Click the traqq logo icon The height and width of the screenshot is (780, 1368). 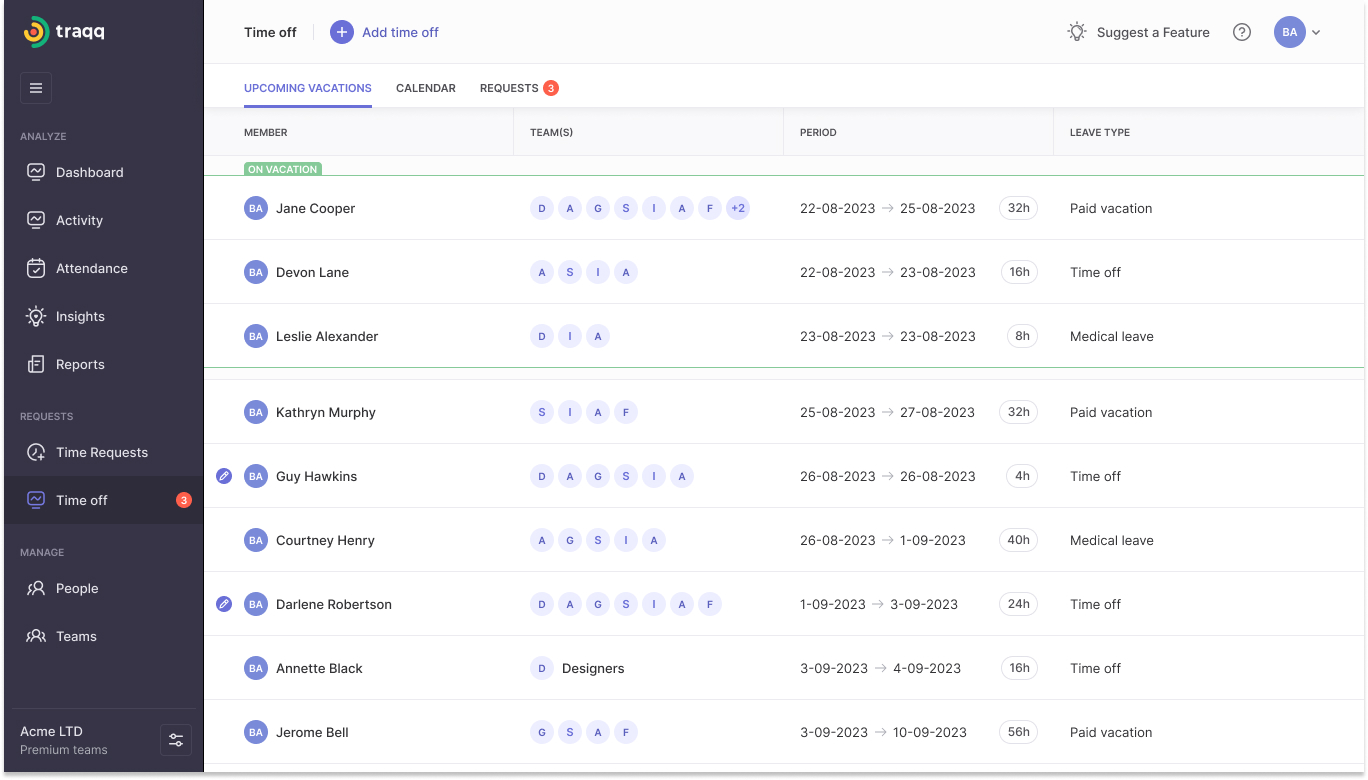(35, 32)
